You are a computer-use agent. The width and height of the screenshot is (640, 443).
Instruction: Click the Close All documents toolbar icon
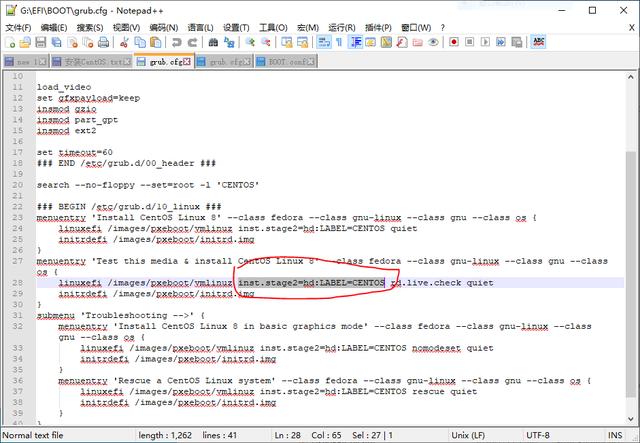[x=88, y=42]
